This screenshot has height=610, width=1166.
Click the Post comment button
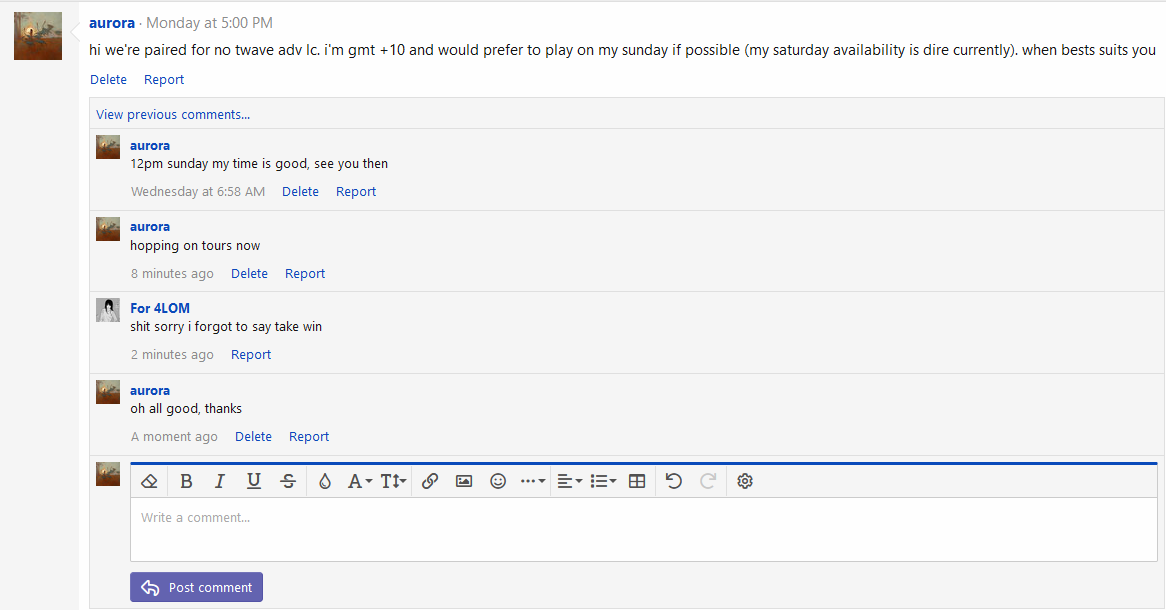coord(197,587)
